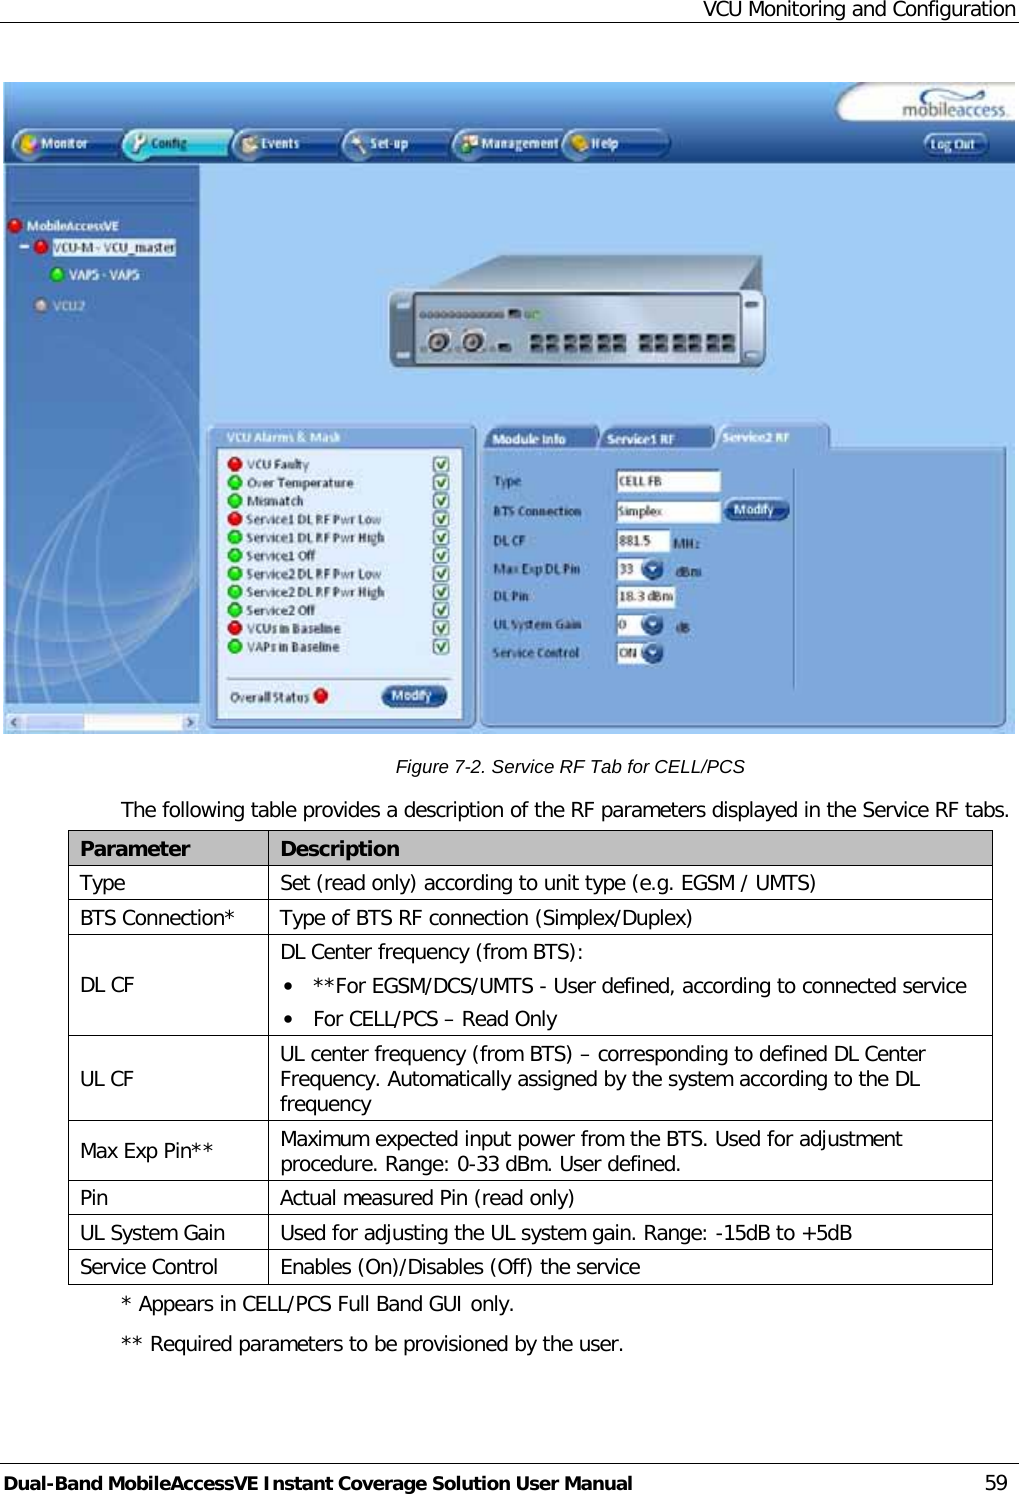
Task: Click the tree pane horizontal scrollbar track
Action: pyautogui.click(x=102, y=722)
